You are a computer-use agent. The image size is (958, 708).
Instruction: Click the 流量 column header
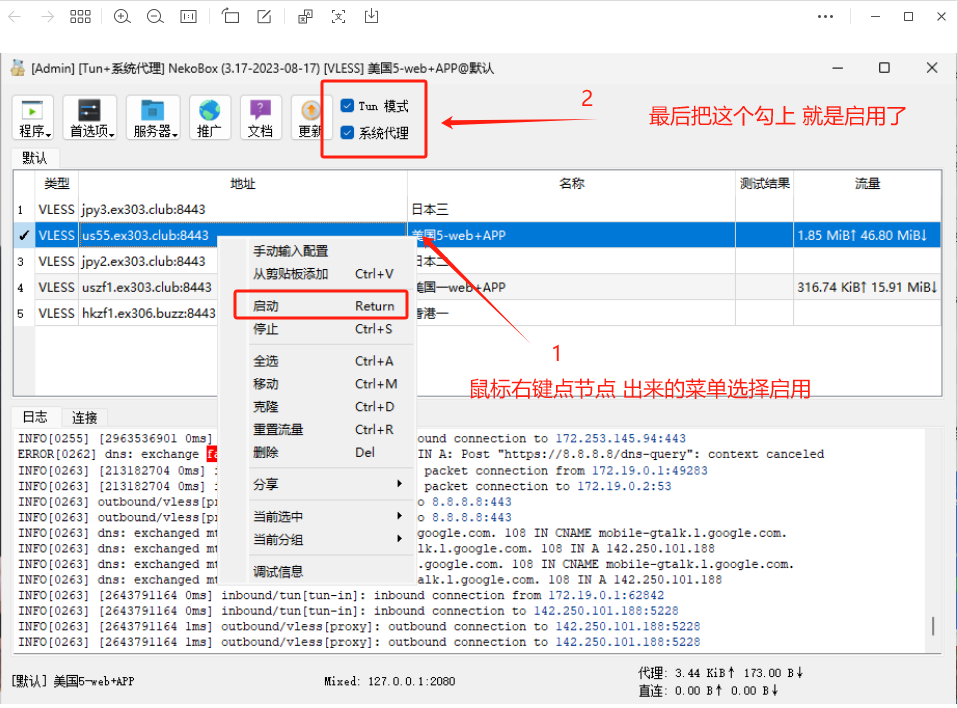pos(866,184)
